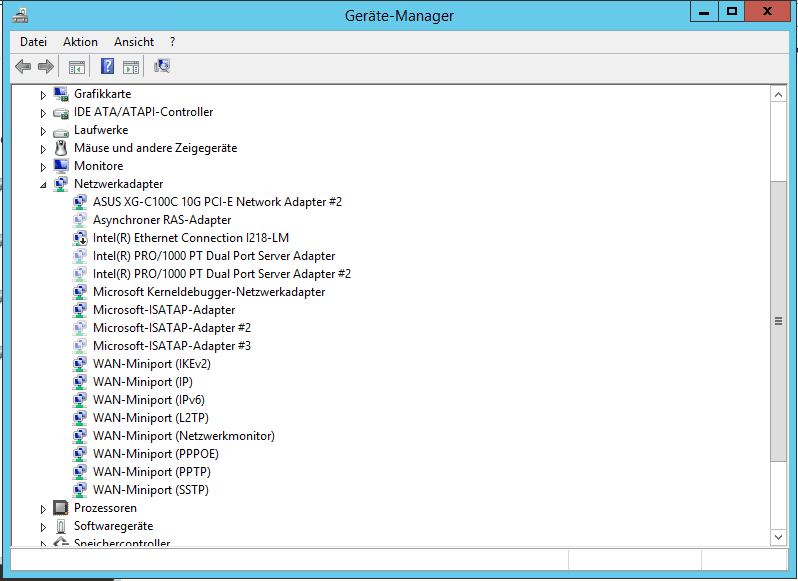Viewport: 798px width, 581px height.
Task: Select Intel(R) Ethernet Connection I218-LM
Action: 191,238
